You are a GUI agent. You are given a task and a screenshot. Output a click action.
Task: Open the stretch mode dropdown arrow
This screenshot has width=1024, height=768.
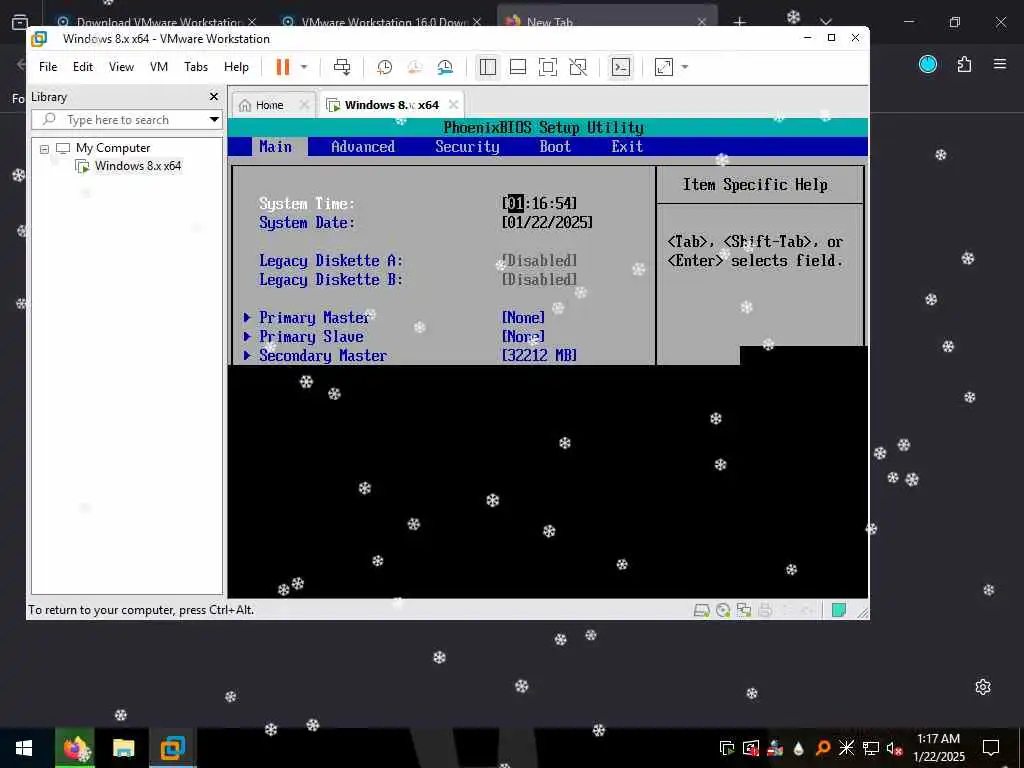[x=684, y=67]
